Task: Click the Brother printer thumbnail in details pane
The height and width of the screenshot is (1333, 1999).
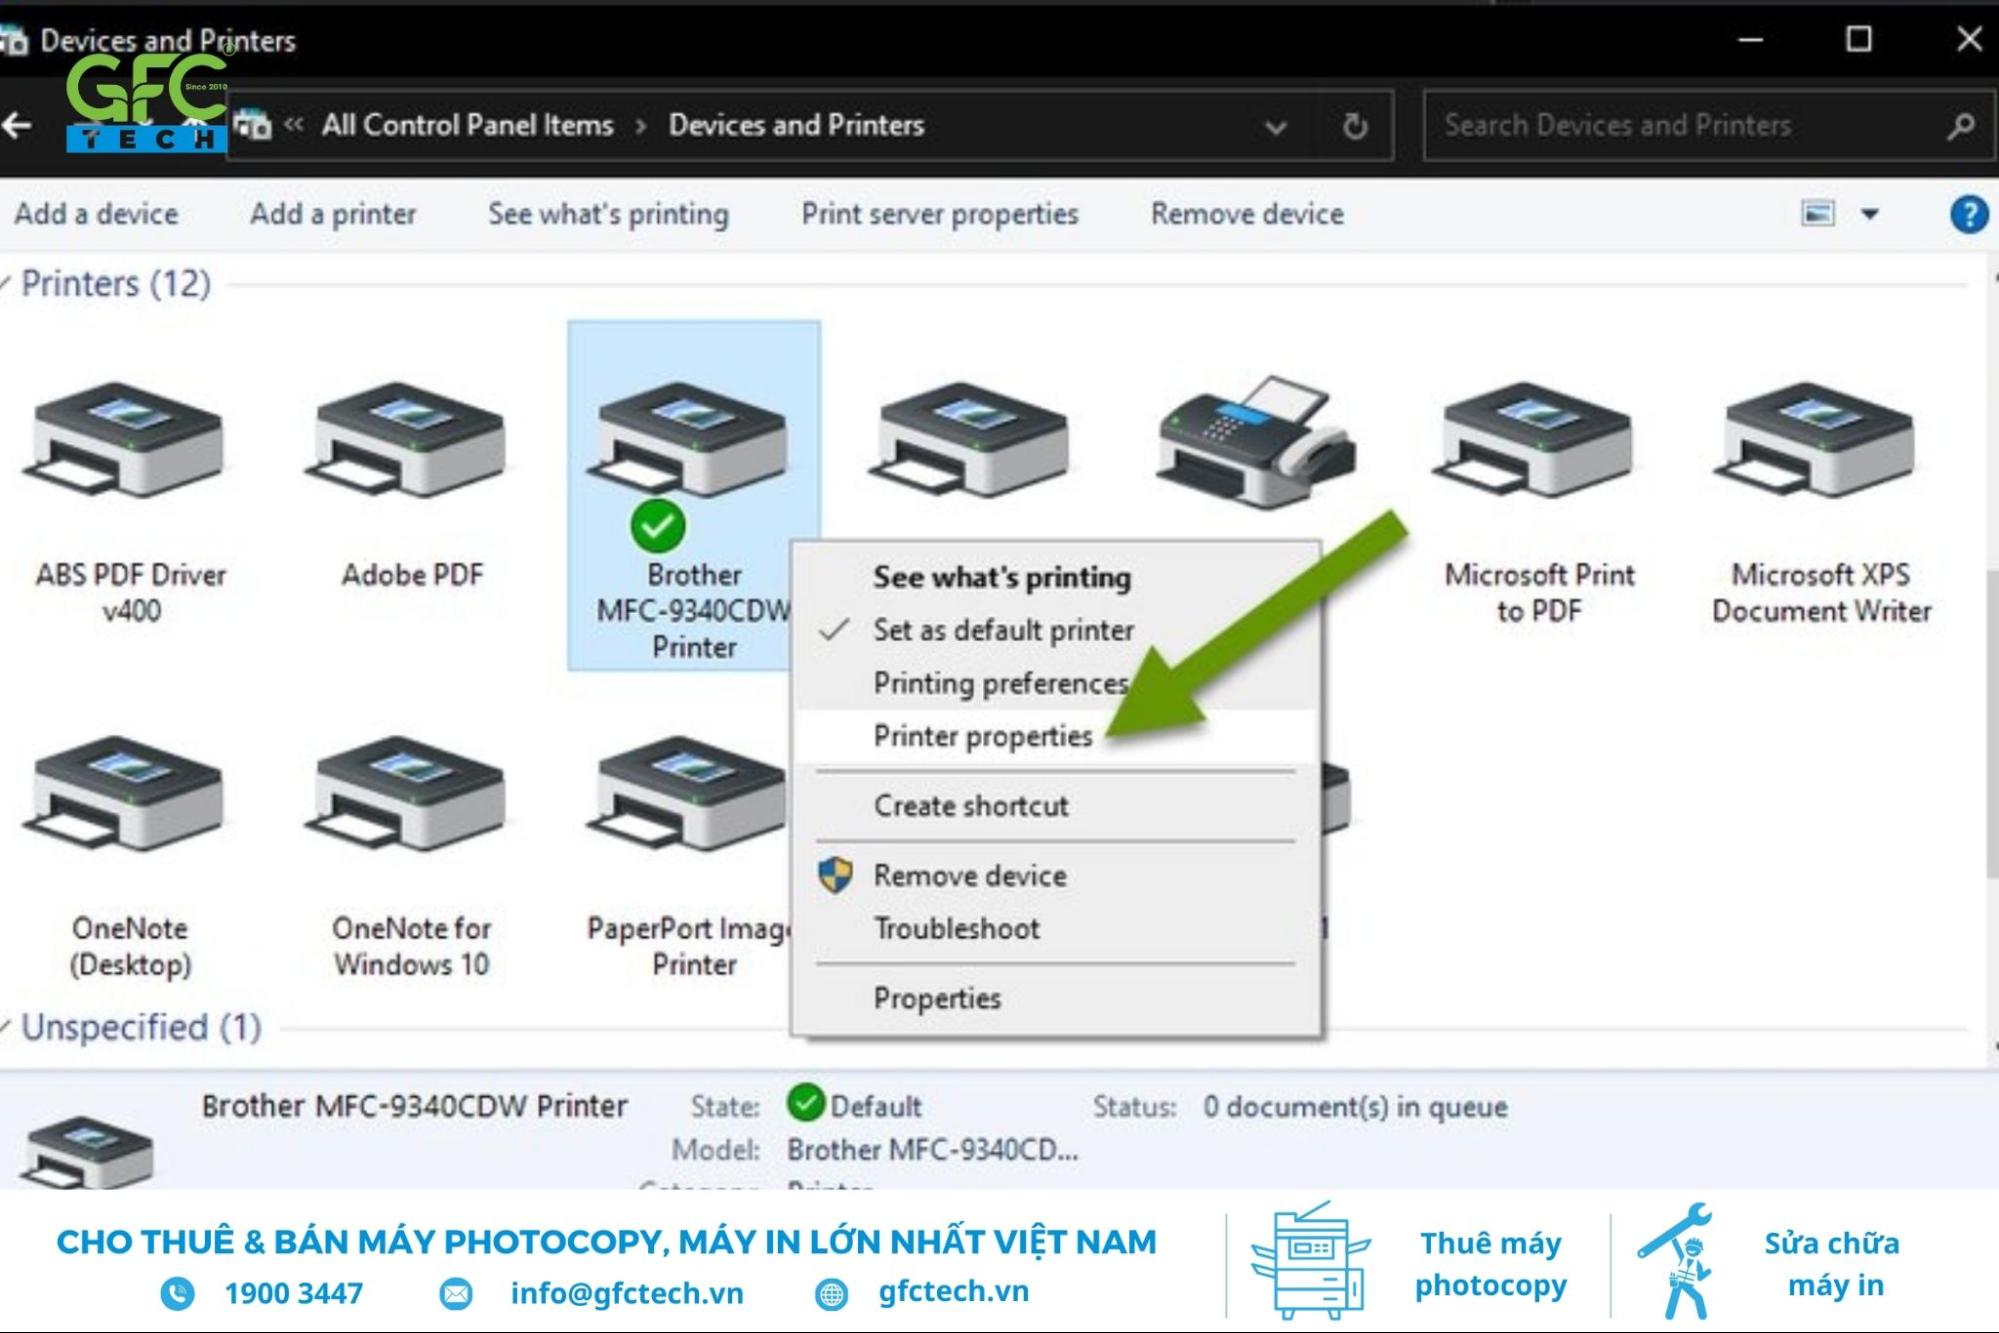Action: pos(88,1150)
